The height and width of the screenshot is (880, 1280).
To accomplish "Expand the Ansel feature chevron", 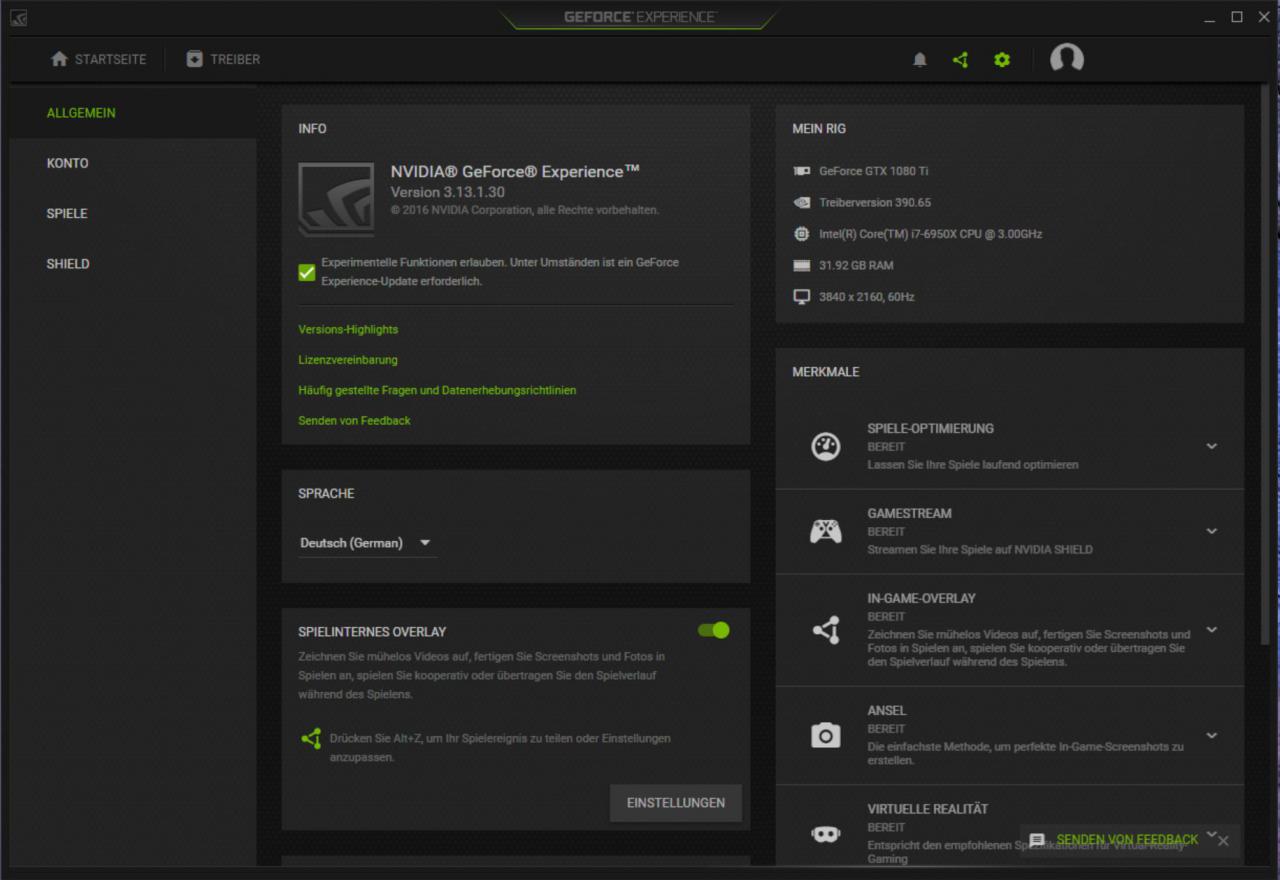I will coord(1211,736).
